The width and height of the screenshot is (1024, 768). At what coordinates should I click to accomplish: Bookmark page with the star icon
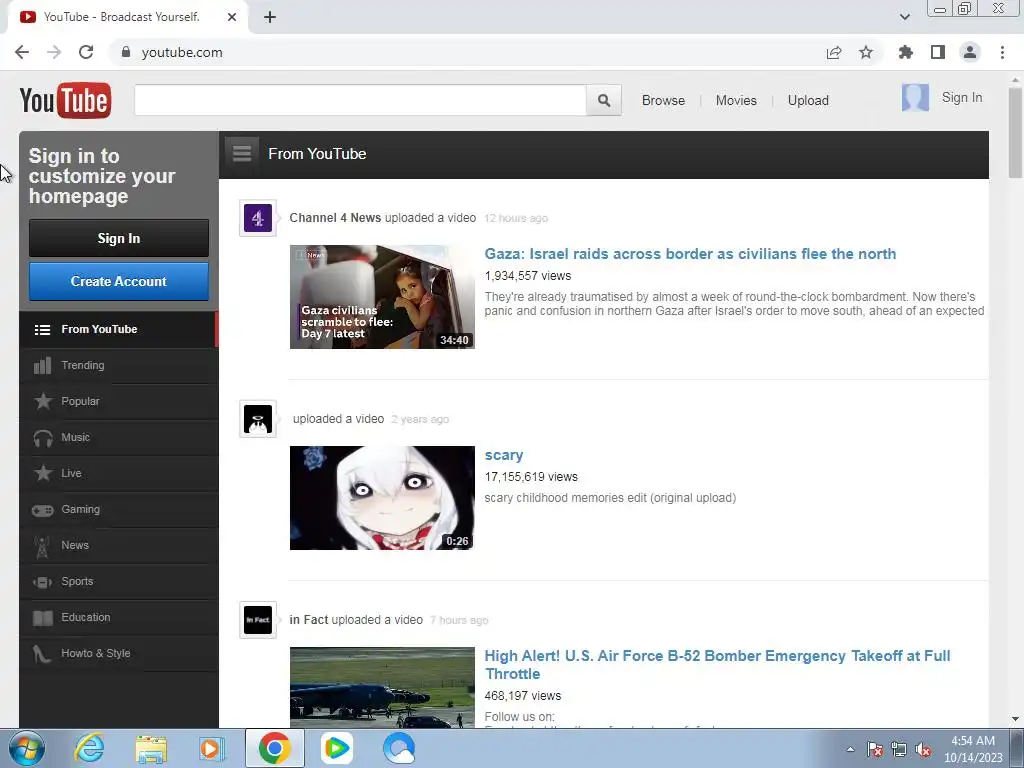coord(866,52)
